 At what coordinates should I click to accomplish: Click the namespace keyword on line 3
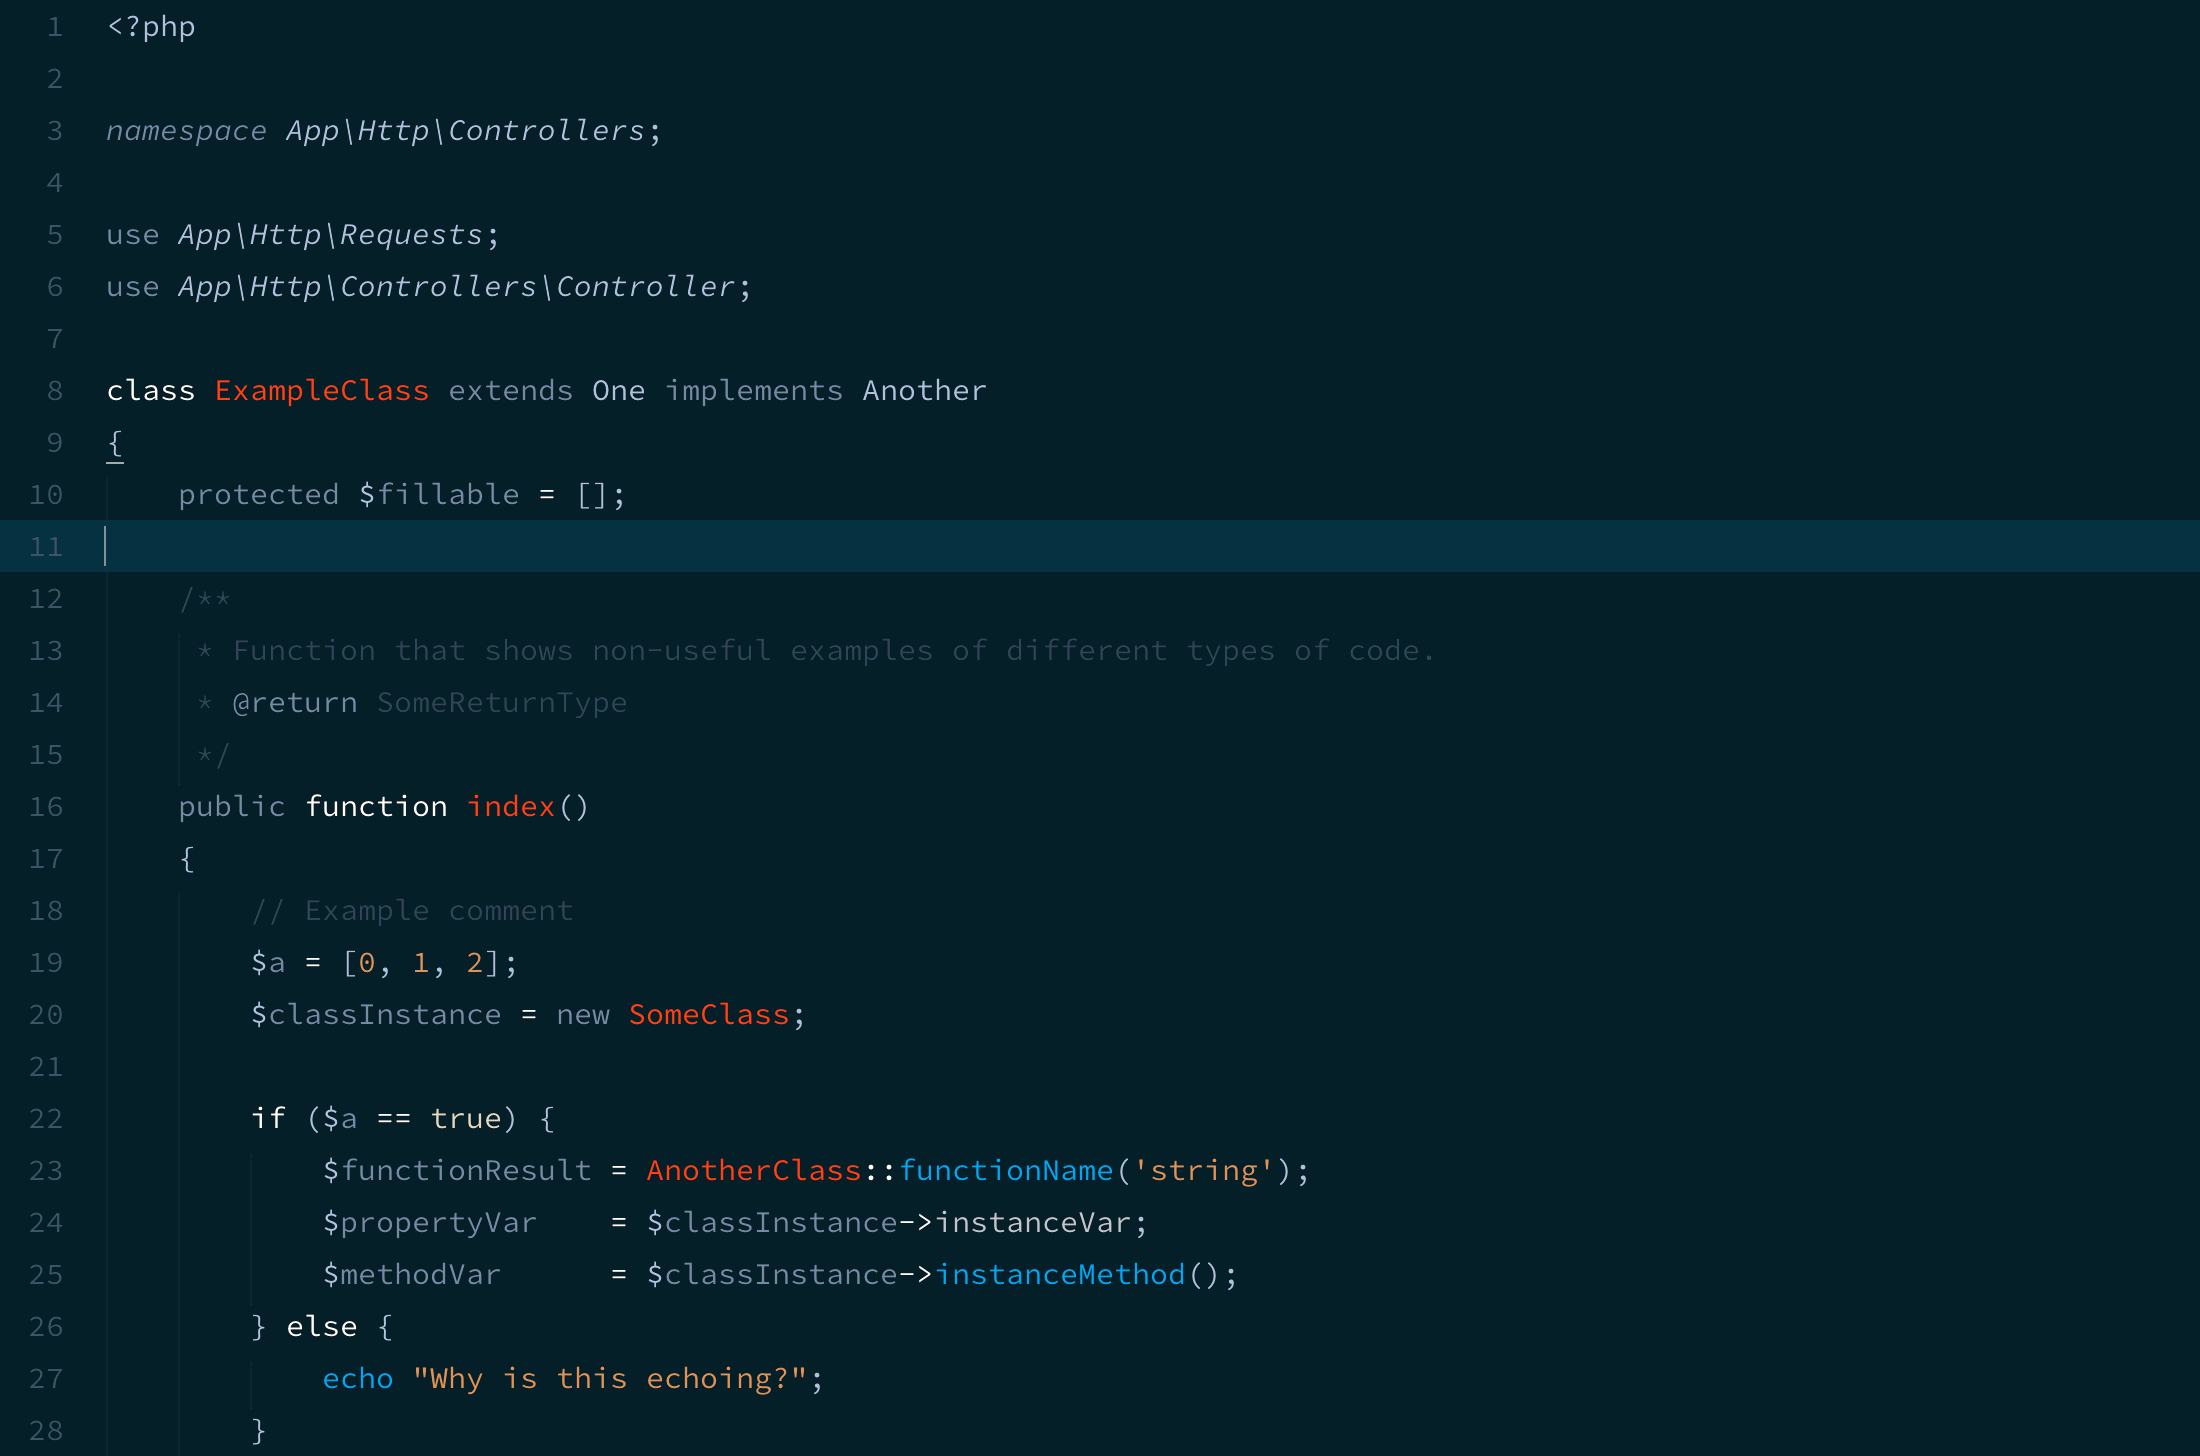pos(186,131)
